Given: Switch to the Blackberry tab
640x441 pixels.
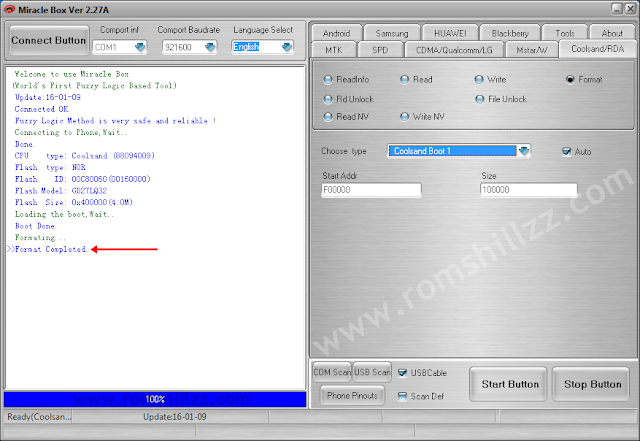Looking at the screenshot, I should tap(510, 33).
